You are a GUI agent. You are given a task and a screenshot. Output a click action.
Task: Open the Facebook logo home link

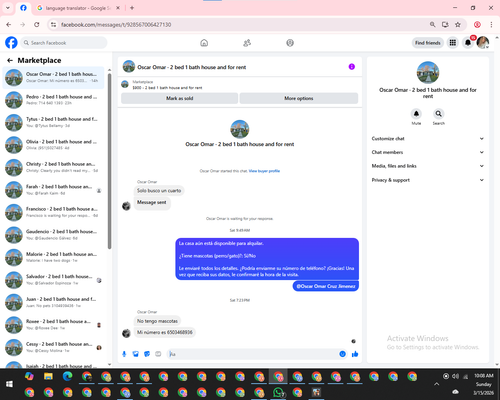point(11,43)
